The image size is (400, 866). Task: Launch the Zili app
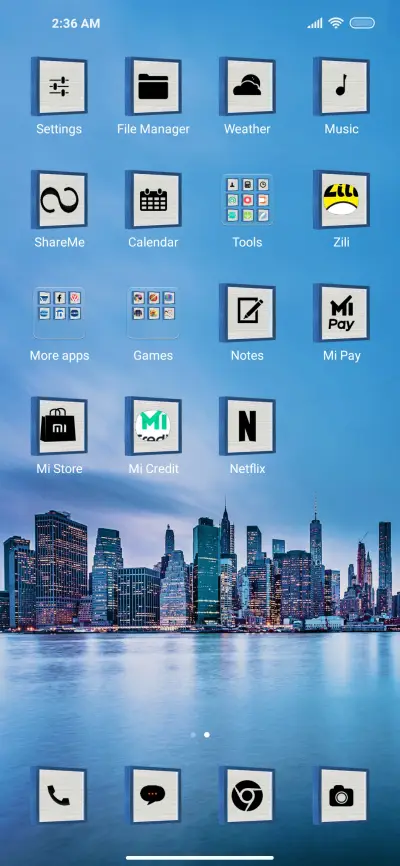click(x=341, y=200)
